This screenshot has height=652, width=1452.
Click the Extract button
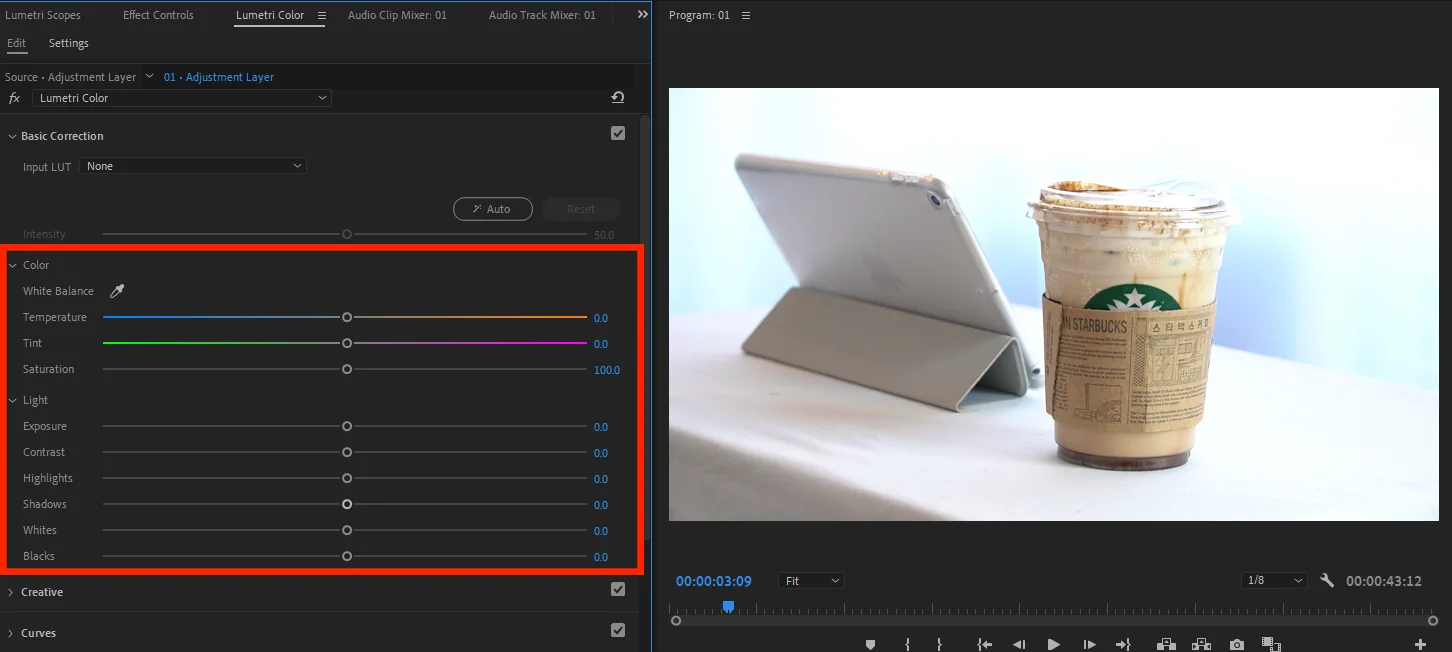(x=1201, y=645)
